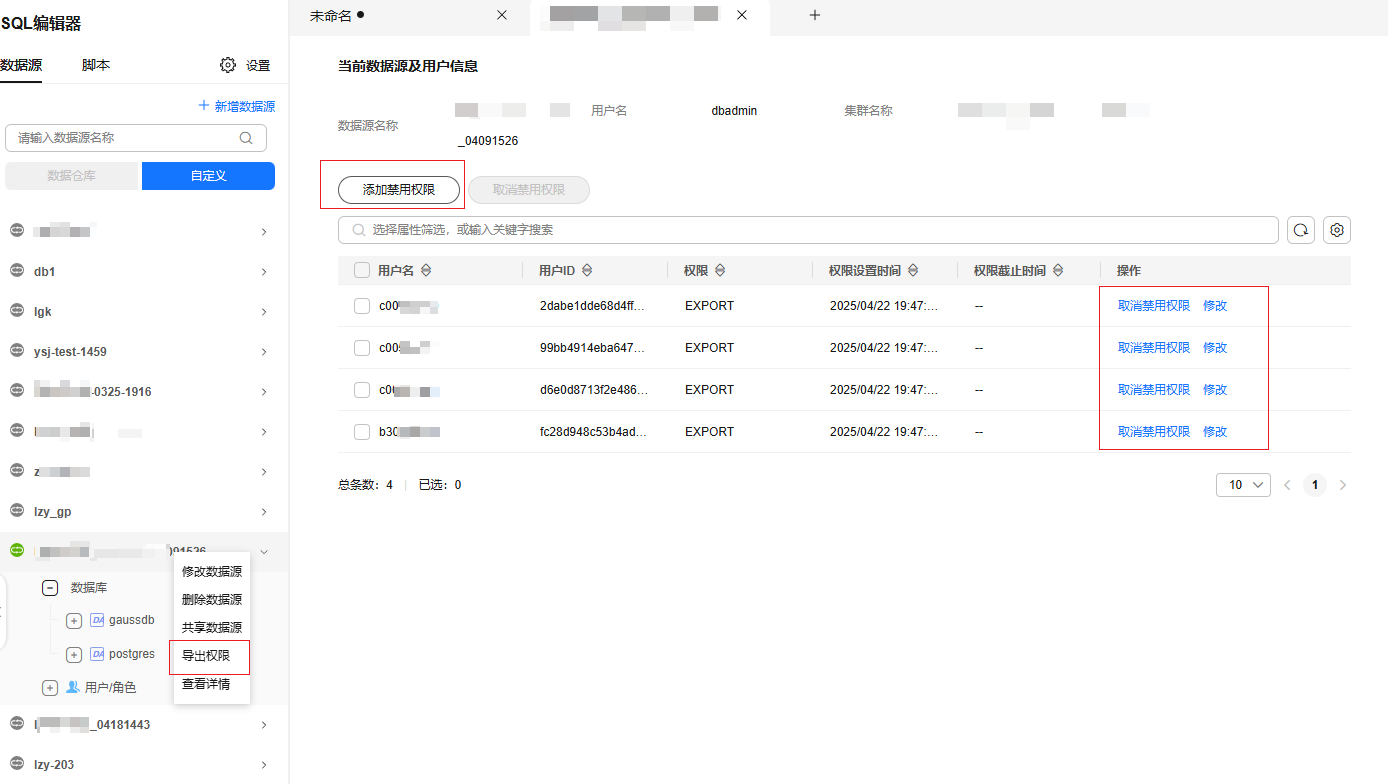Click the settings gear icon beside 设置

[228, 65]
